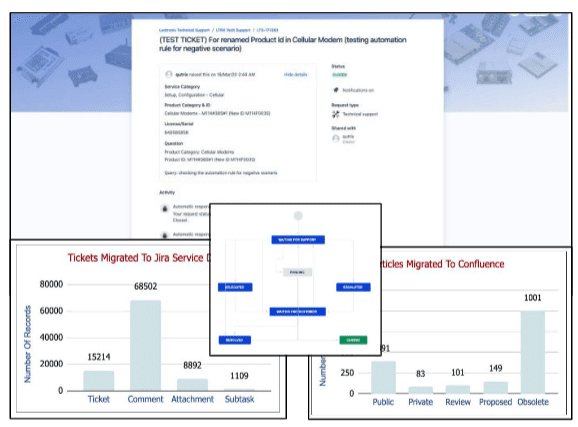Click the second Automatic response activity icon
Viewport: 578px width, 427px height.
coord(165,235)
